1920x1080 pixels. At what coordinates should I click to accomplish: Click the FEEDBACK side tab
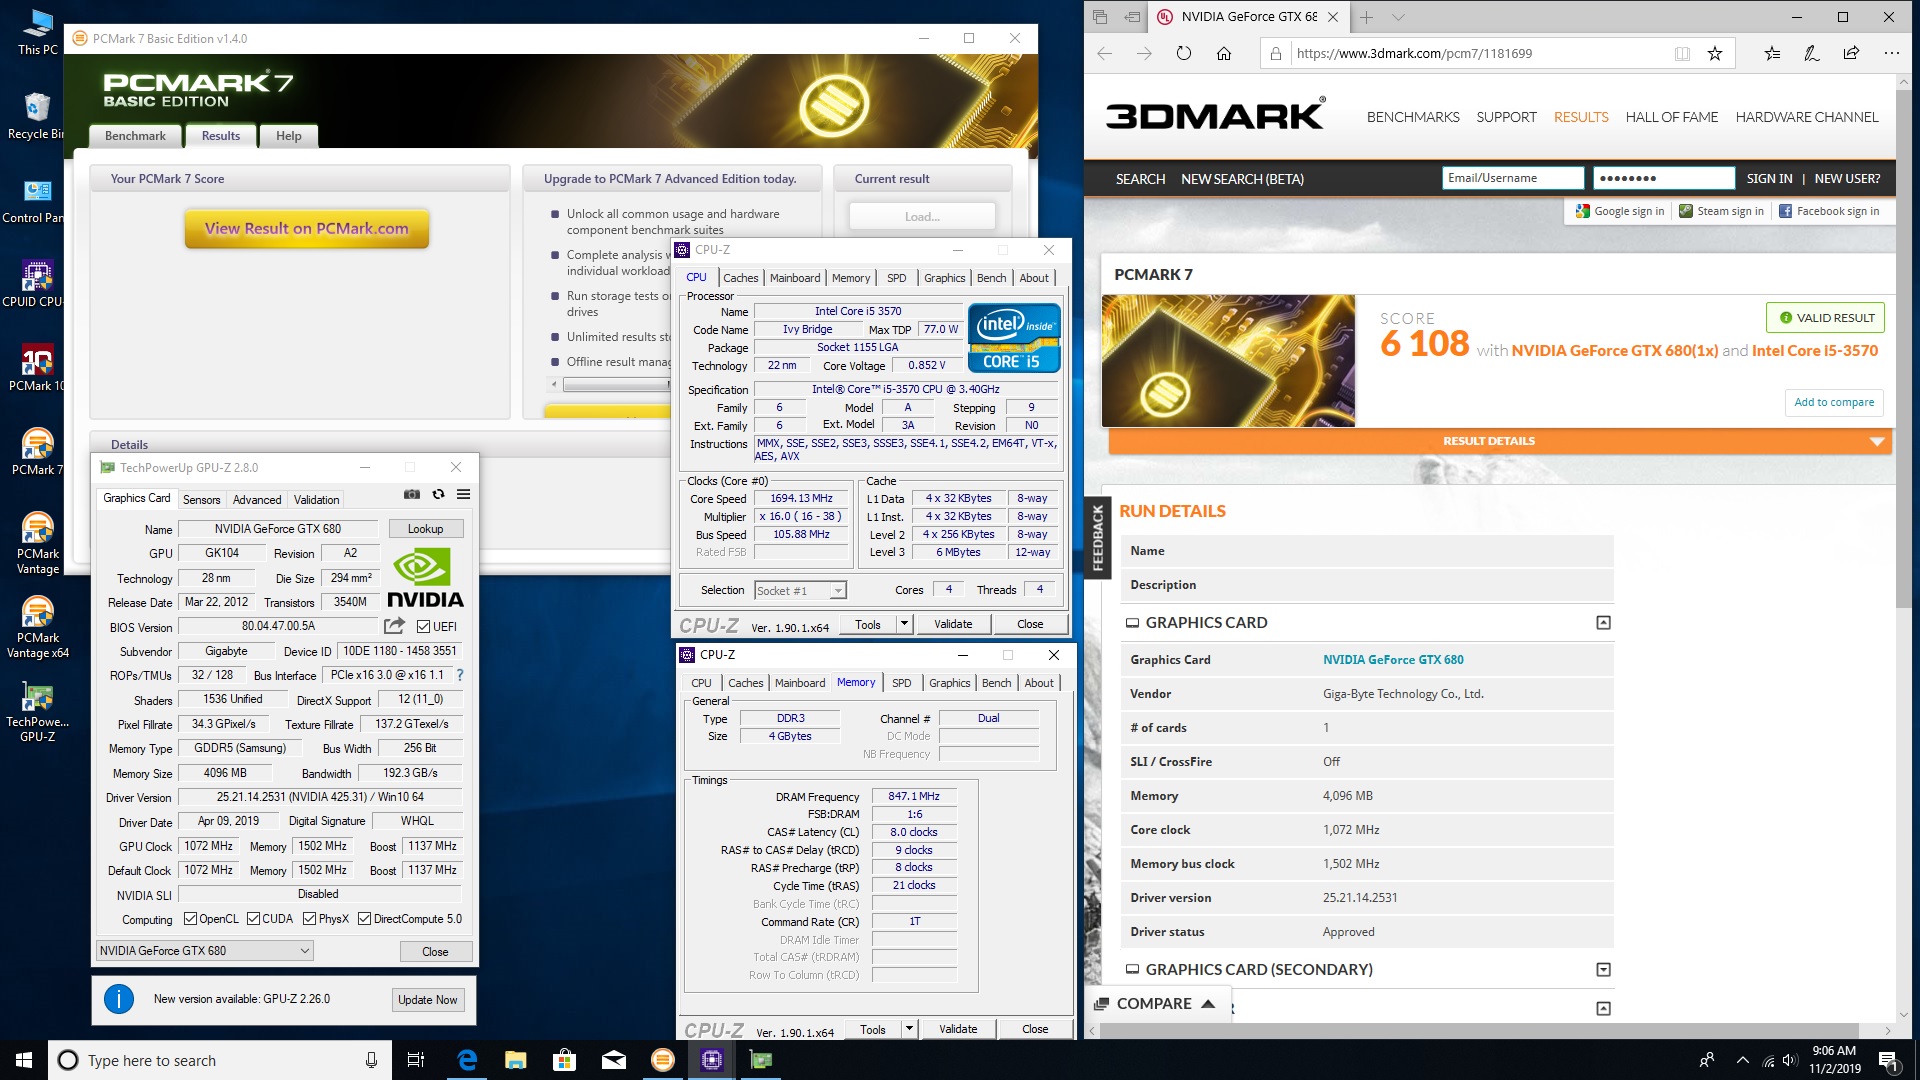(x=1097, y=537)
